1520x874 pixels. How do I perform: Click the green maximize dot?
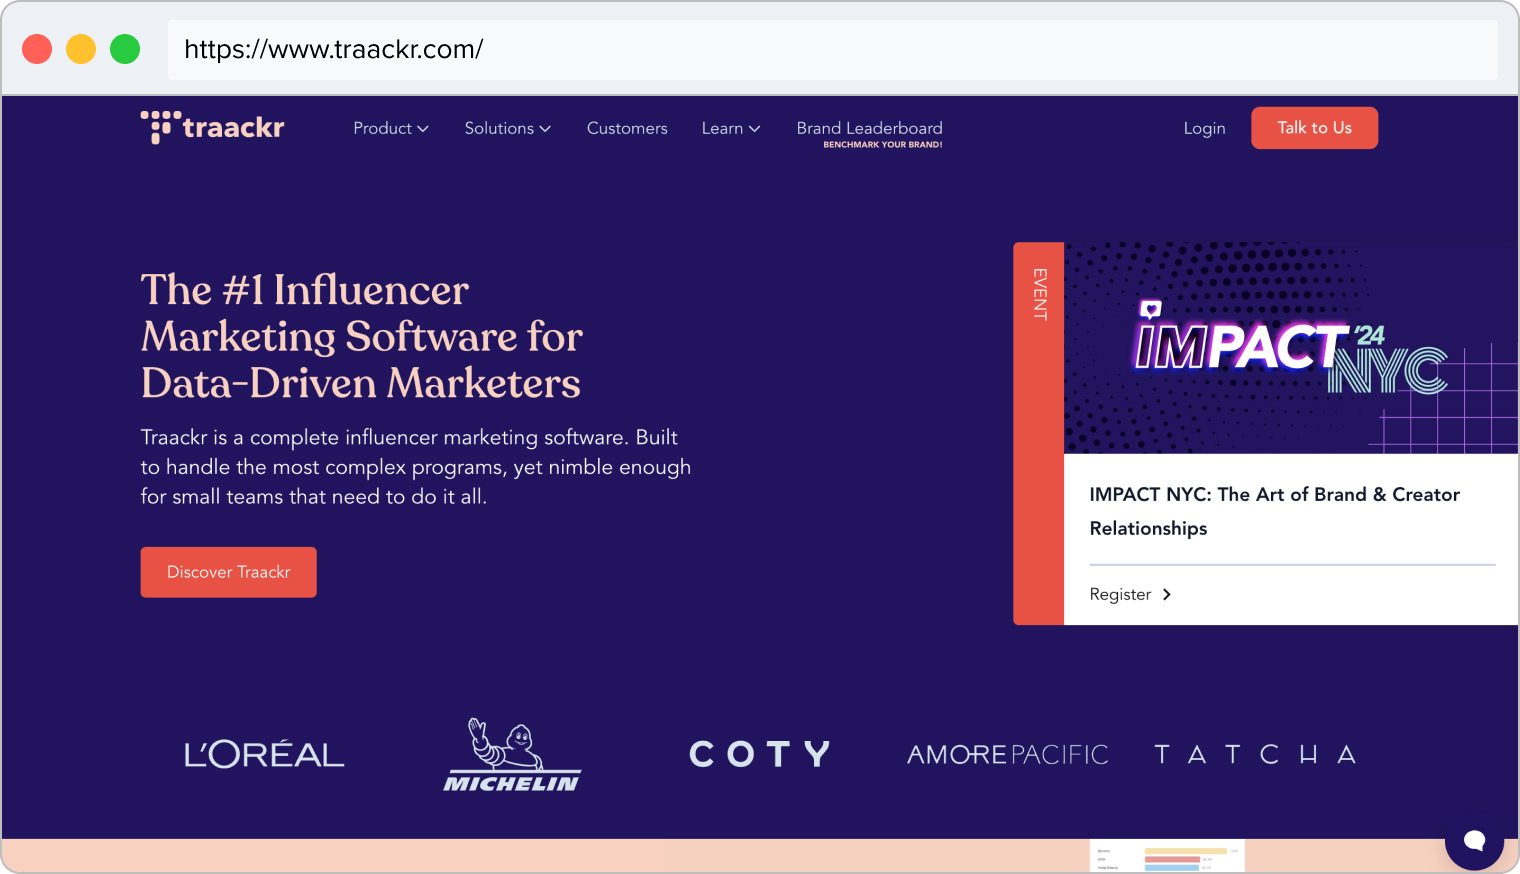[x=125, y=49]
